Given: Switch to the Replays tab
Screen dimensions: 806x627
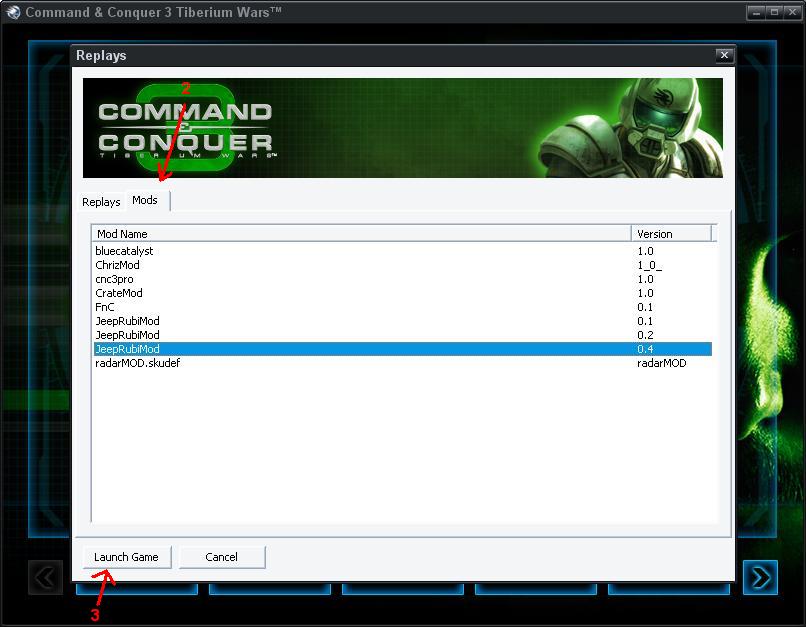Looking at the screenshot, I should [x=101, y=201].
